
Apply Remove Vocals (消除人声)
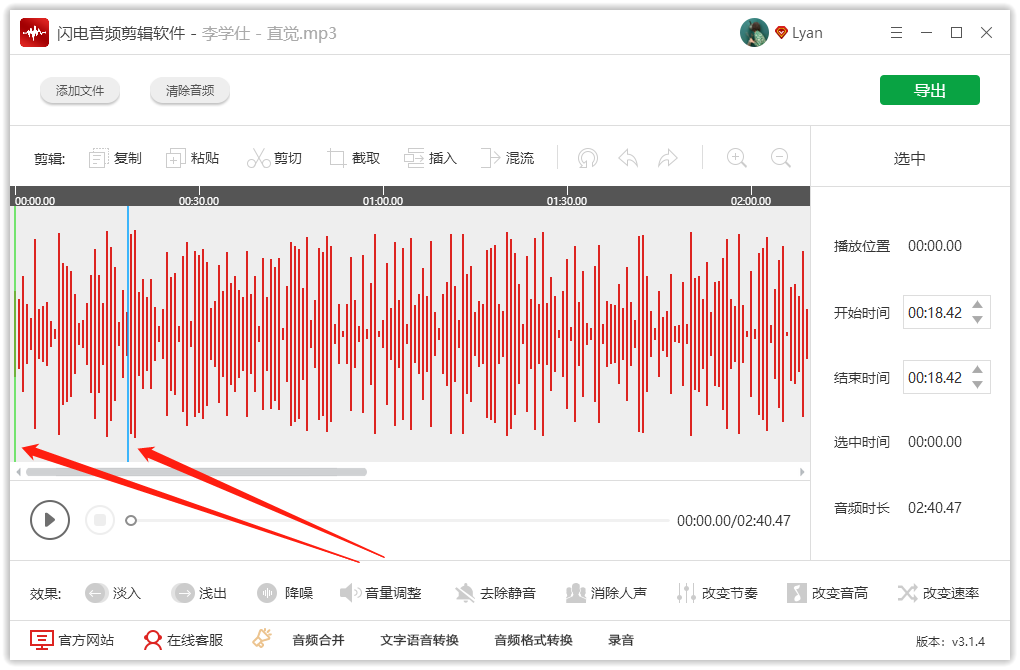click(606, 593)
